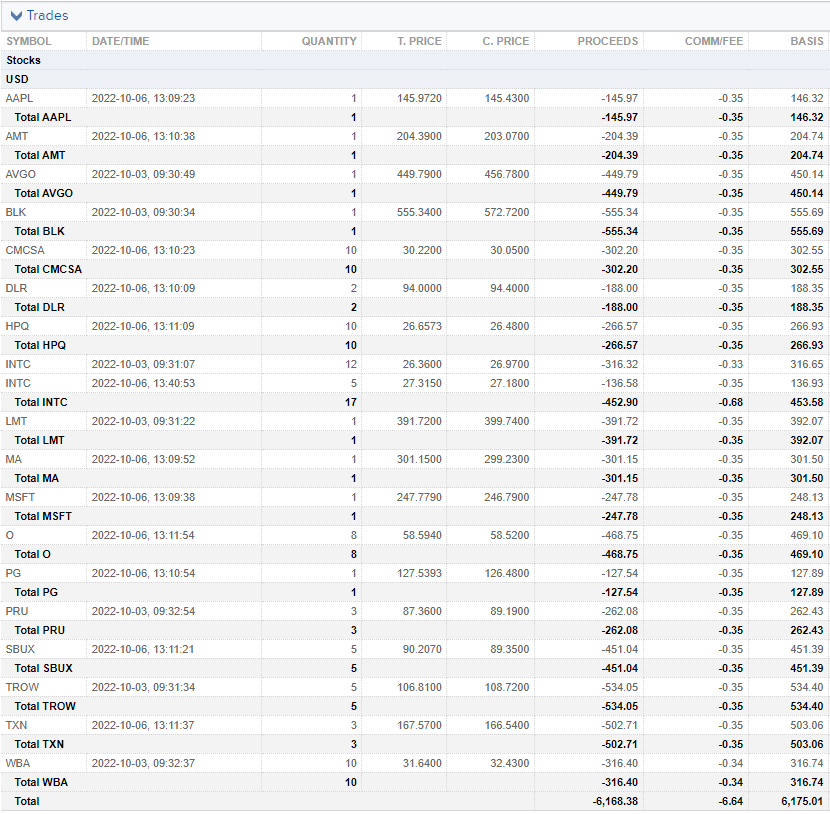
Task: Click MSFT trade price 247.7790
Action: click(x=419, y=499)
